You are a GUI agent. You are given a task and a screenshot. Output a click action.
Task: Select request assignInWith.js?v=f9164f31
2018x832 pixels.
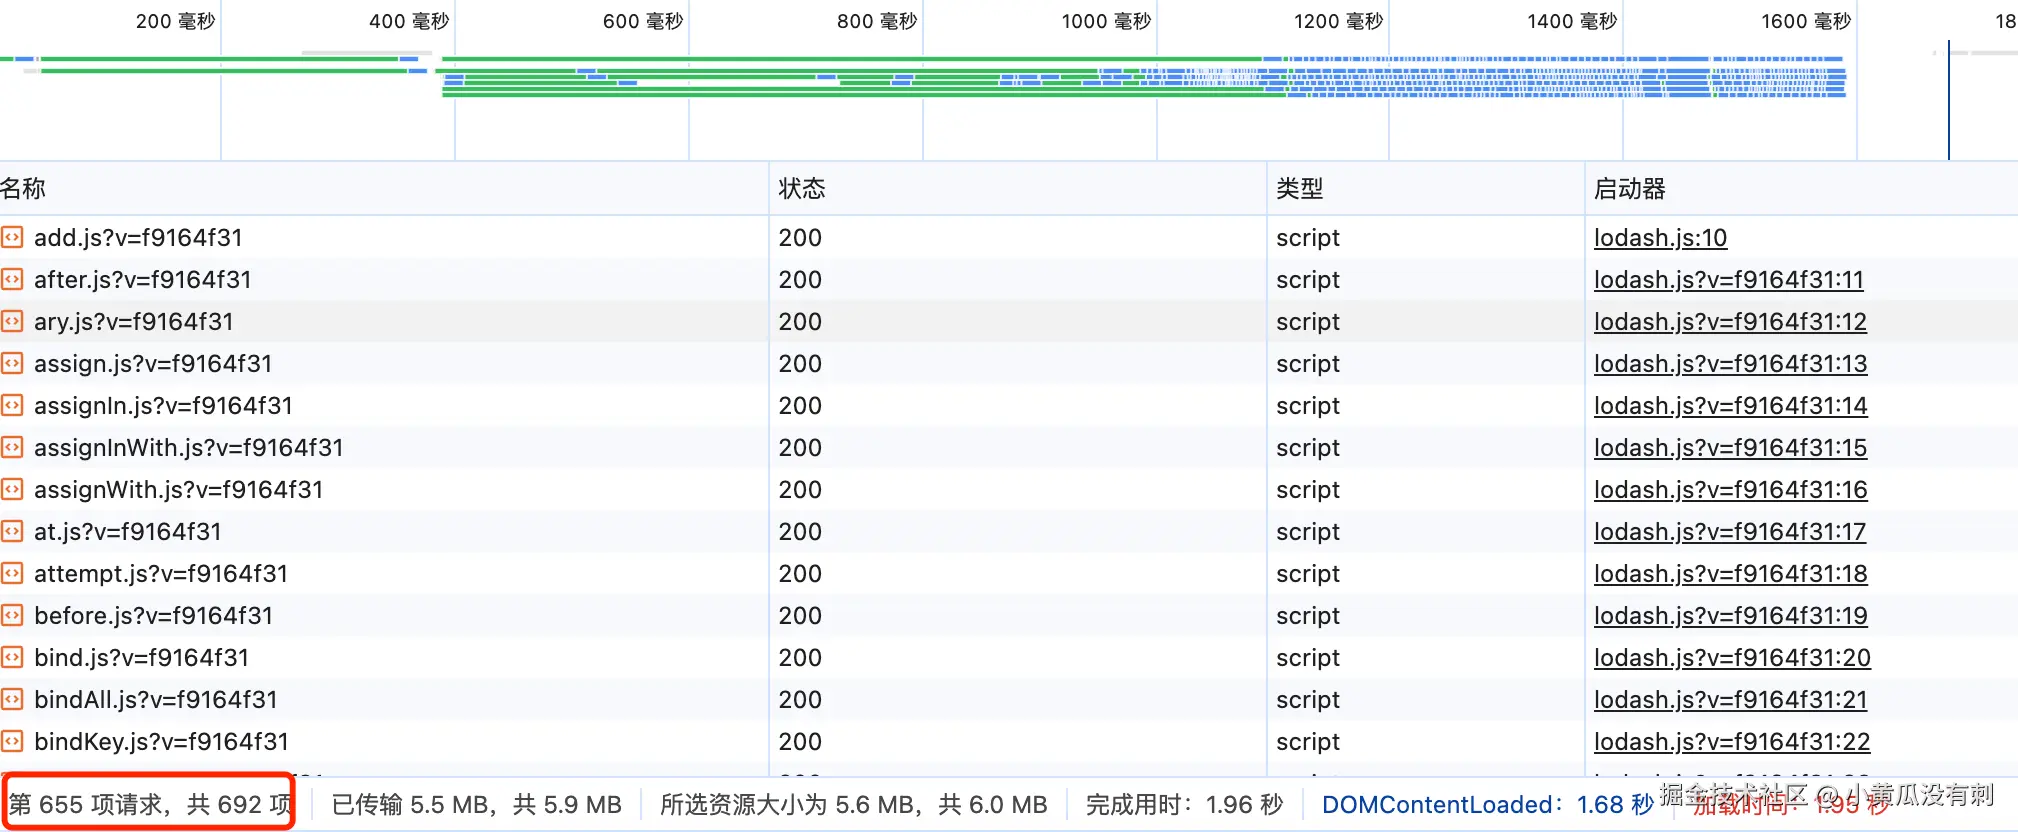(x=188, y=448)
